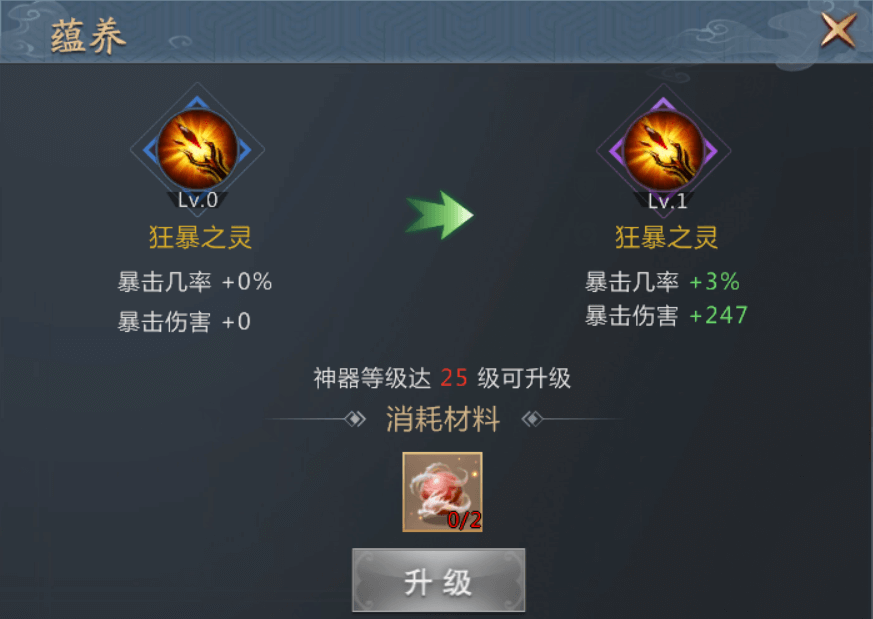Click the diamond ornament right of 消耗材料
The height and width of the screenshot is (619, 873).
click(x=532, y=419)
